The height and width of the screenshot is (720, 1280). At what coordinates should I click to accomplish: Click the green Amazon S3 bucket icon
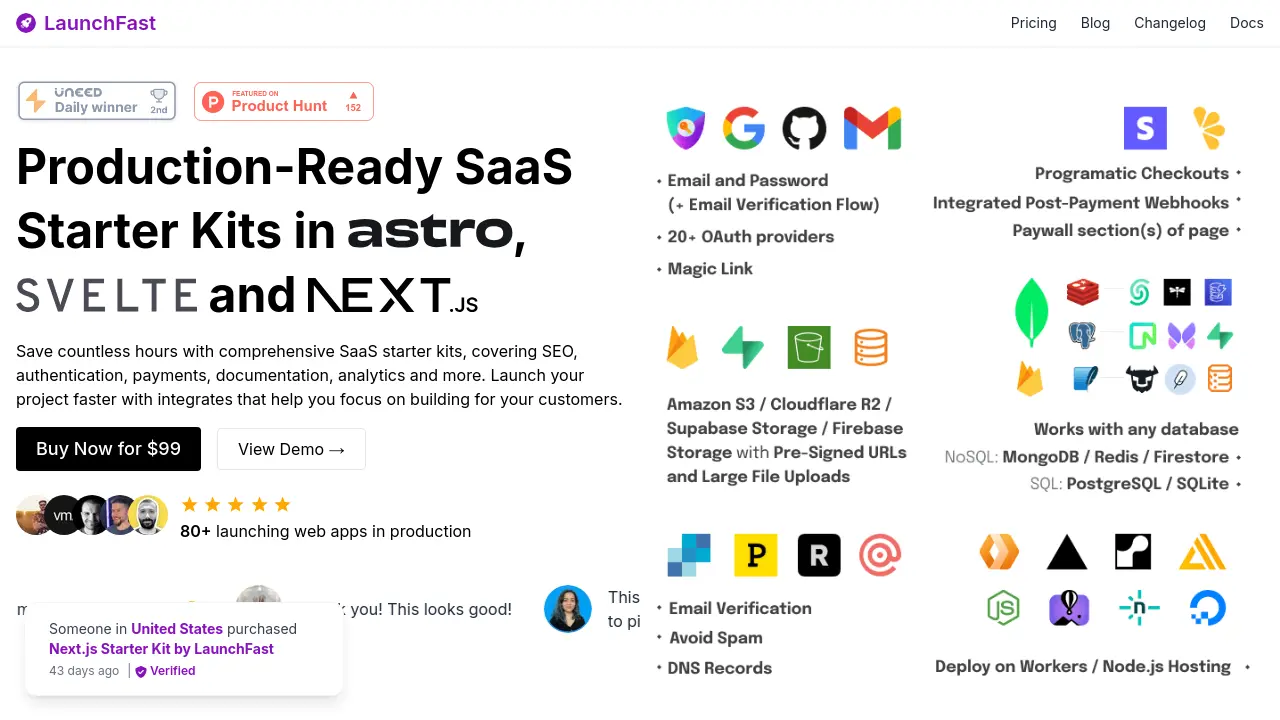tap(809, 348)
